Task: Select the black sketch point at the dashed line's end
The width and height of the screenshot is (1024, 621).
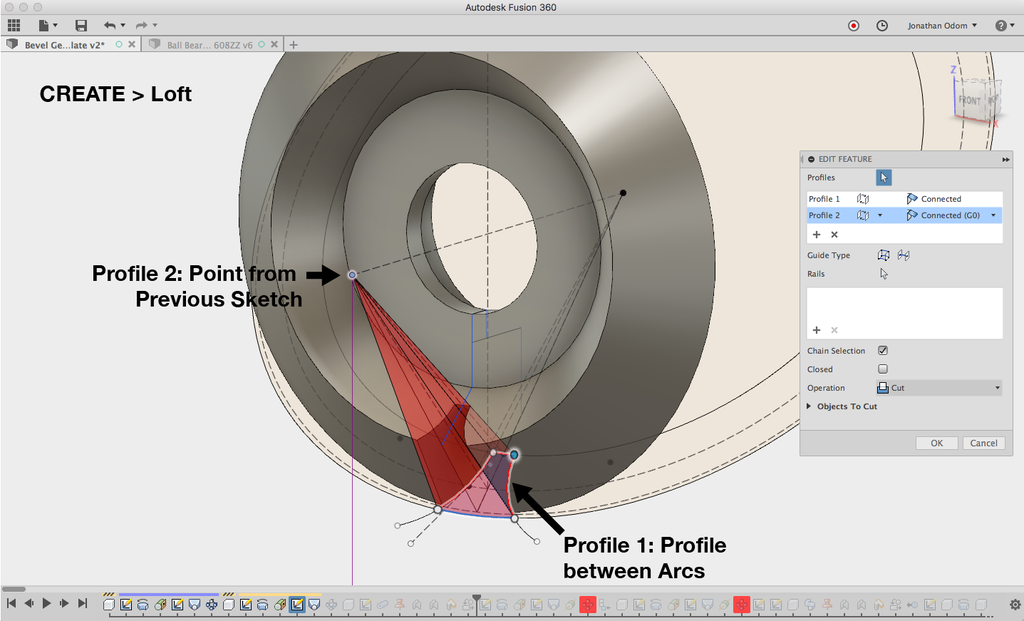Action: (x=623, y=193)
